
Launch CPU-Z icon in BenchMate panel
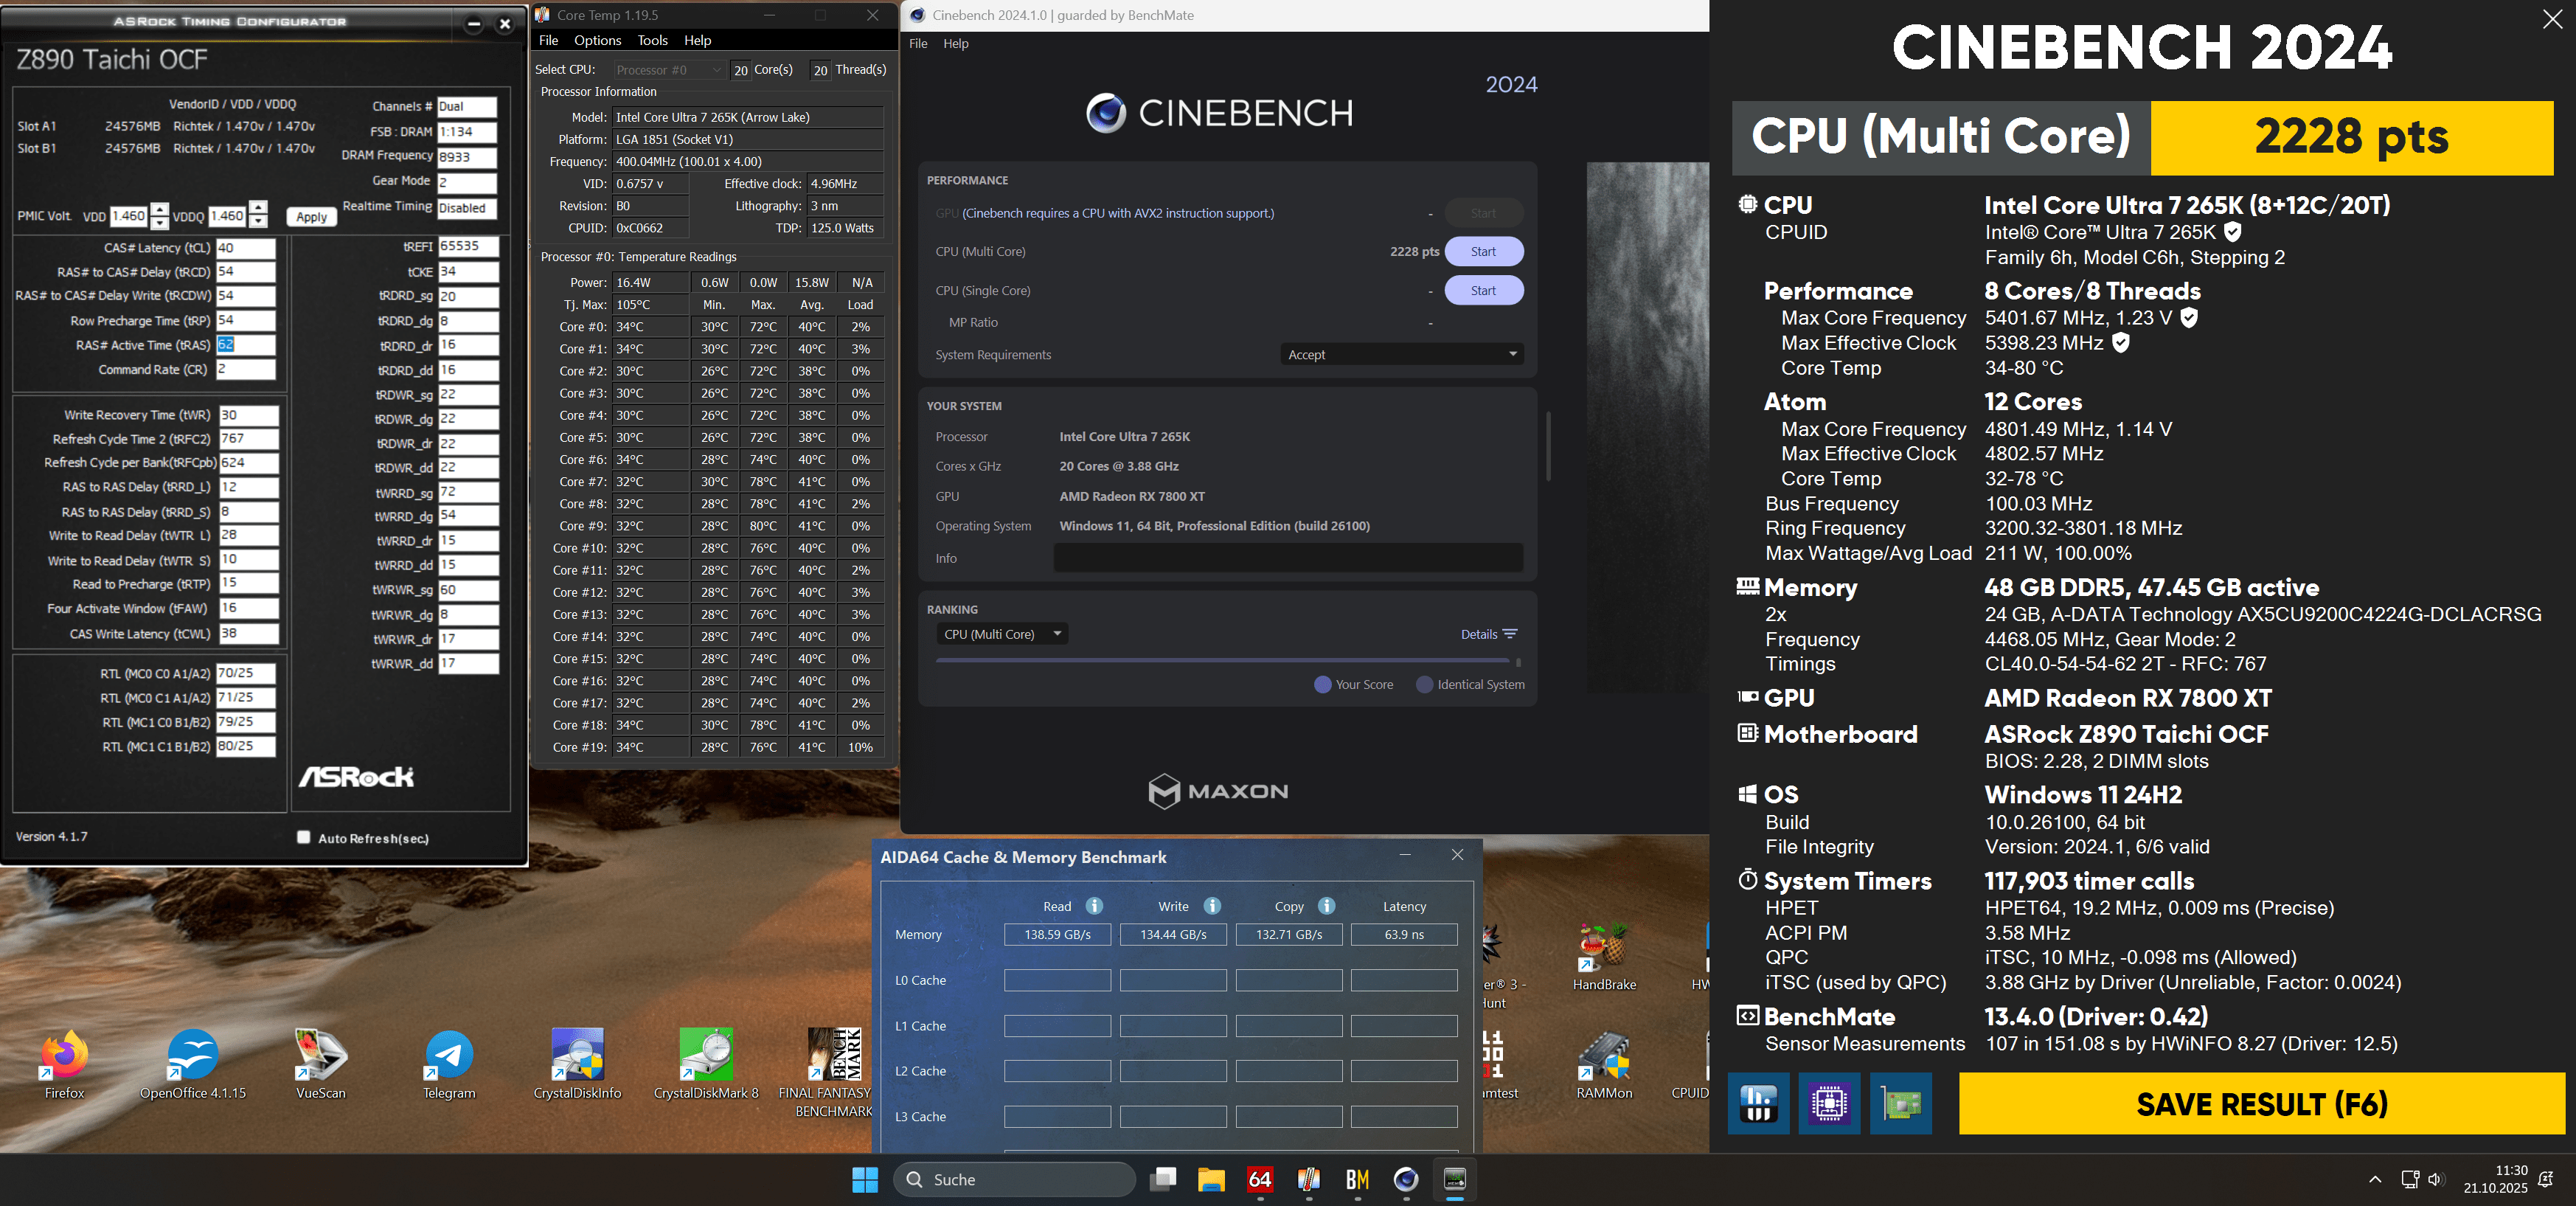[x=1829, y=1103]
